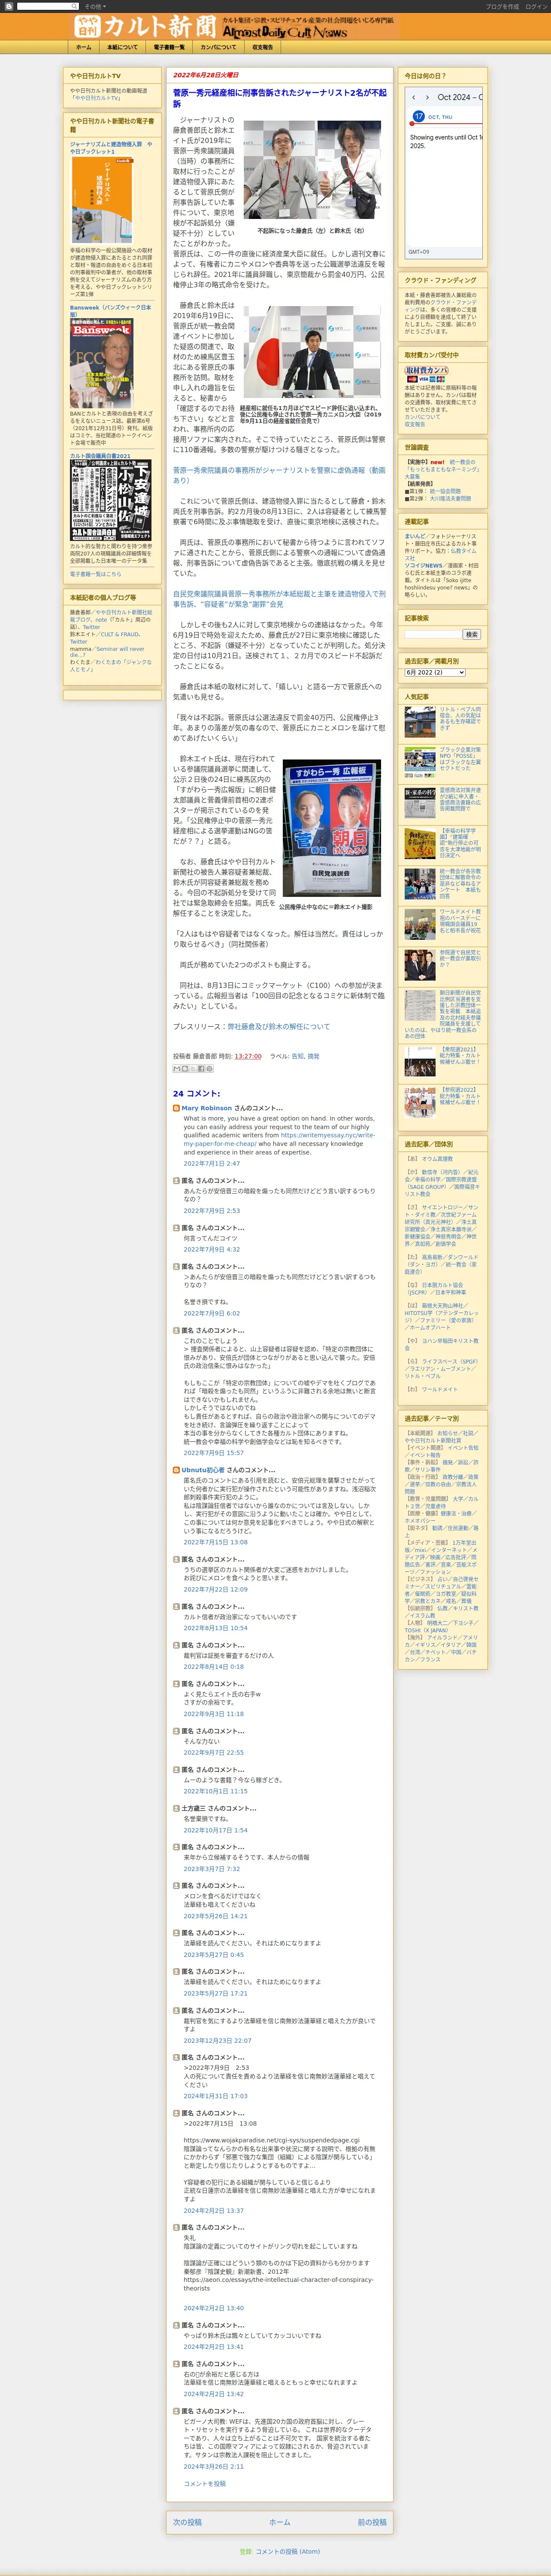Open the カンパについて tab
The height and width of the screenshot is (2576, 551).
coord(218,47)
